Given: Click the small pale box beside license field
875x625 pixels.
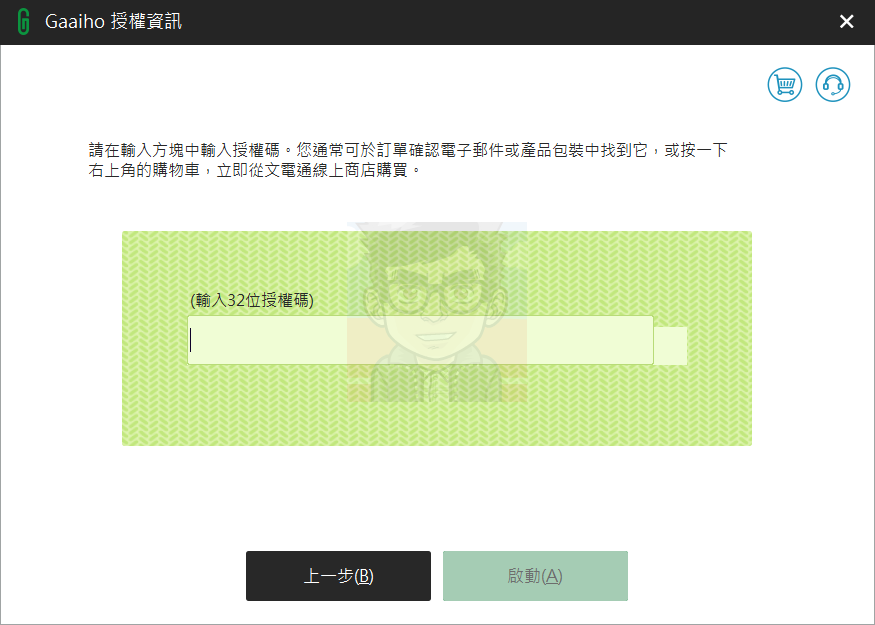Looking at the screenshot, I should (x=670, y=346).
